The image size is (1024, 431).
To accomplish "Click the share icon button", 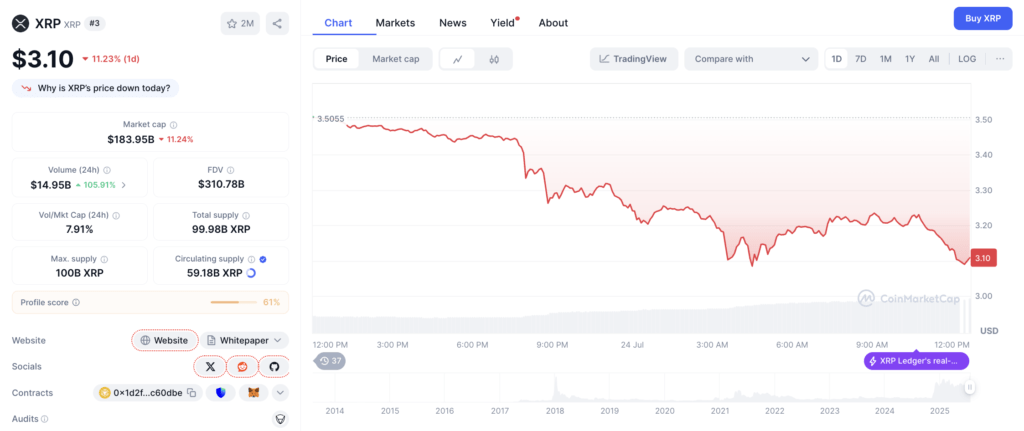I will coord(277,24).
